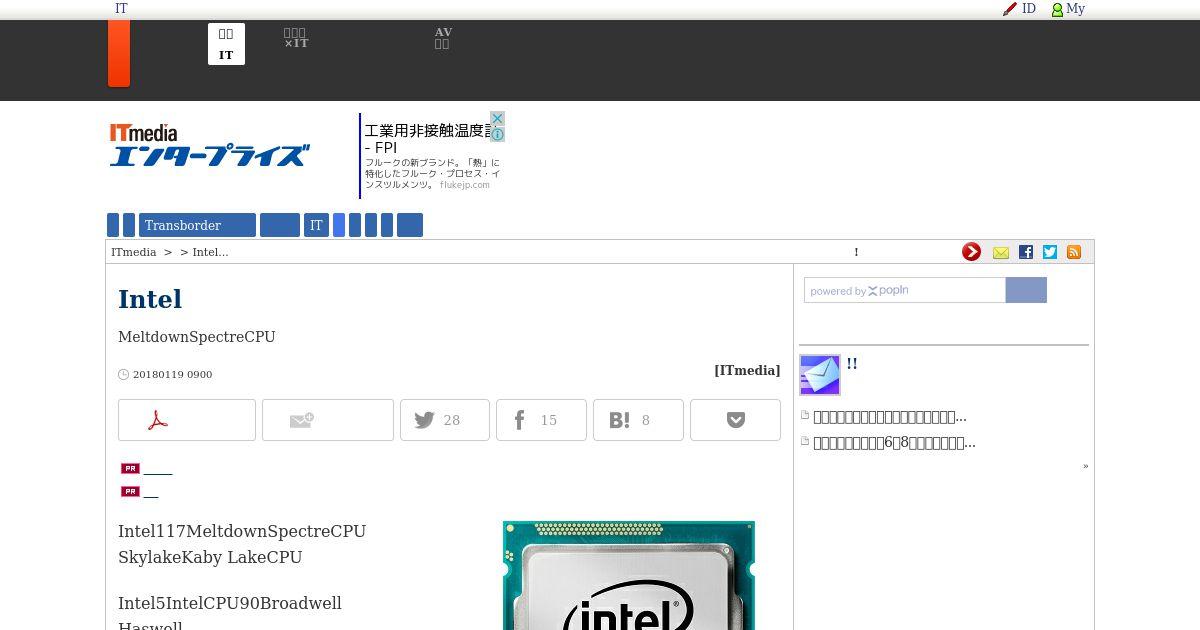Screen dimensions: 1200x630
Task: Click the ad info (i) icon
Action: pyautogui.click(x=497, y=134)
